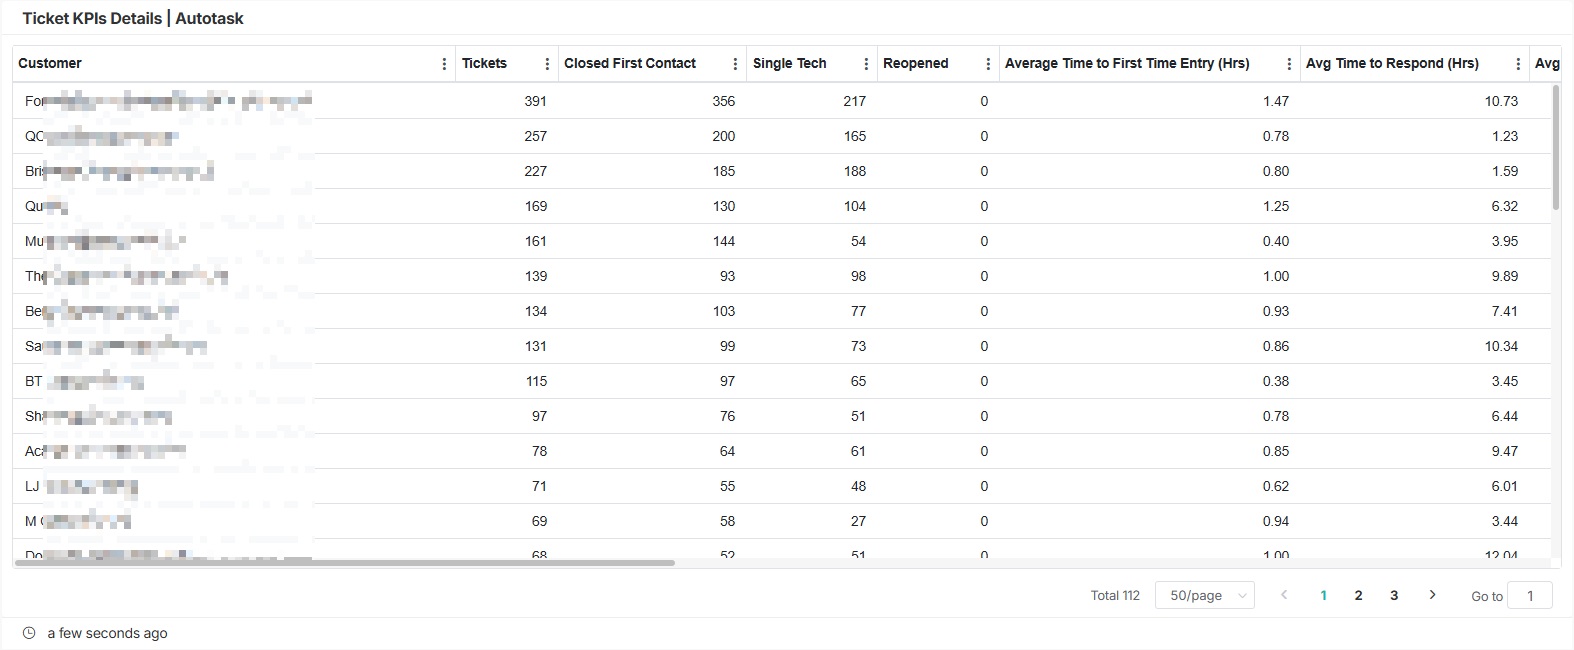Open the Avg Time to Respond column menu
The image size is (1574, 650).
[1517, 63]
